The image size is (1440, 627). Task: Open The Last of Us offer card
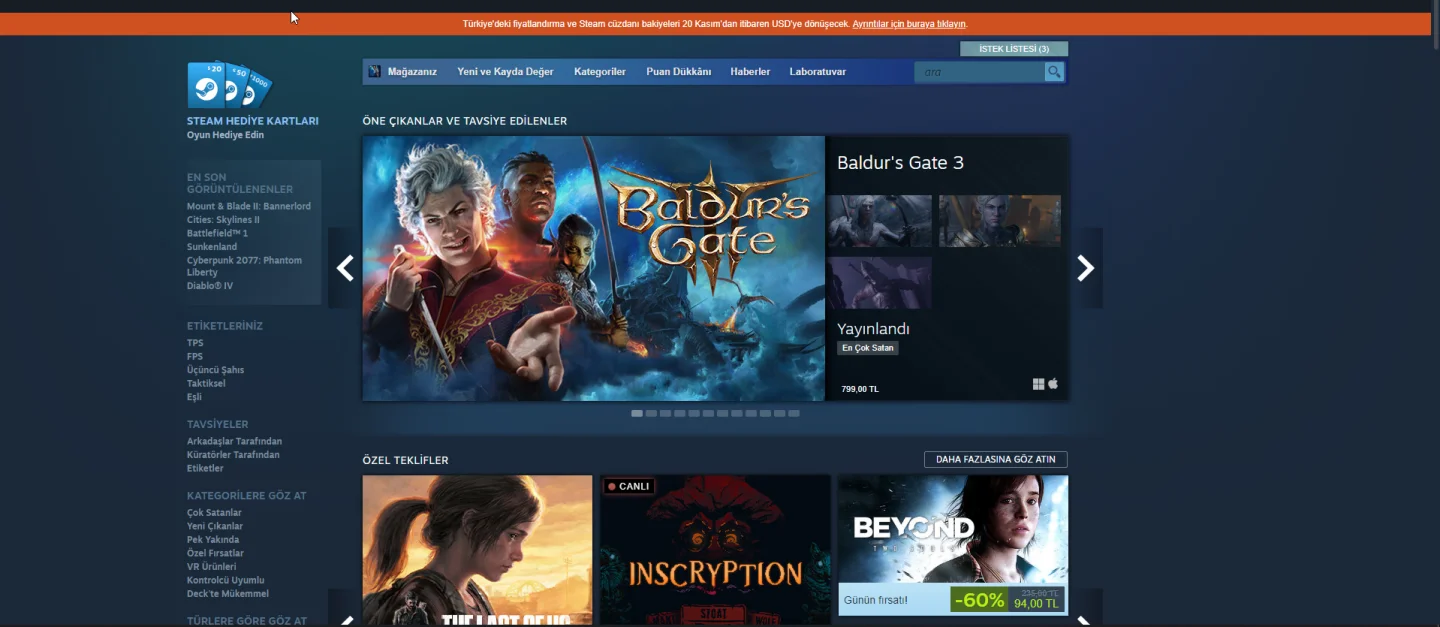(477, 550)
